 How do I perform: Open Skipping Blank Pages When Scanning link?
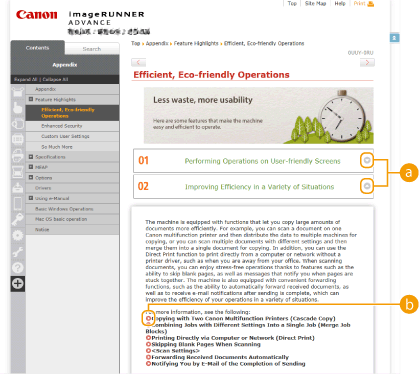point(206,344)
